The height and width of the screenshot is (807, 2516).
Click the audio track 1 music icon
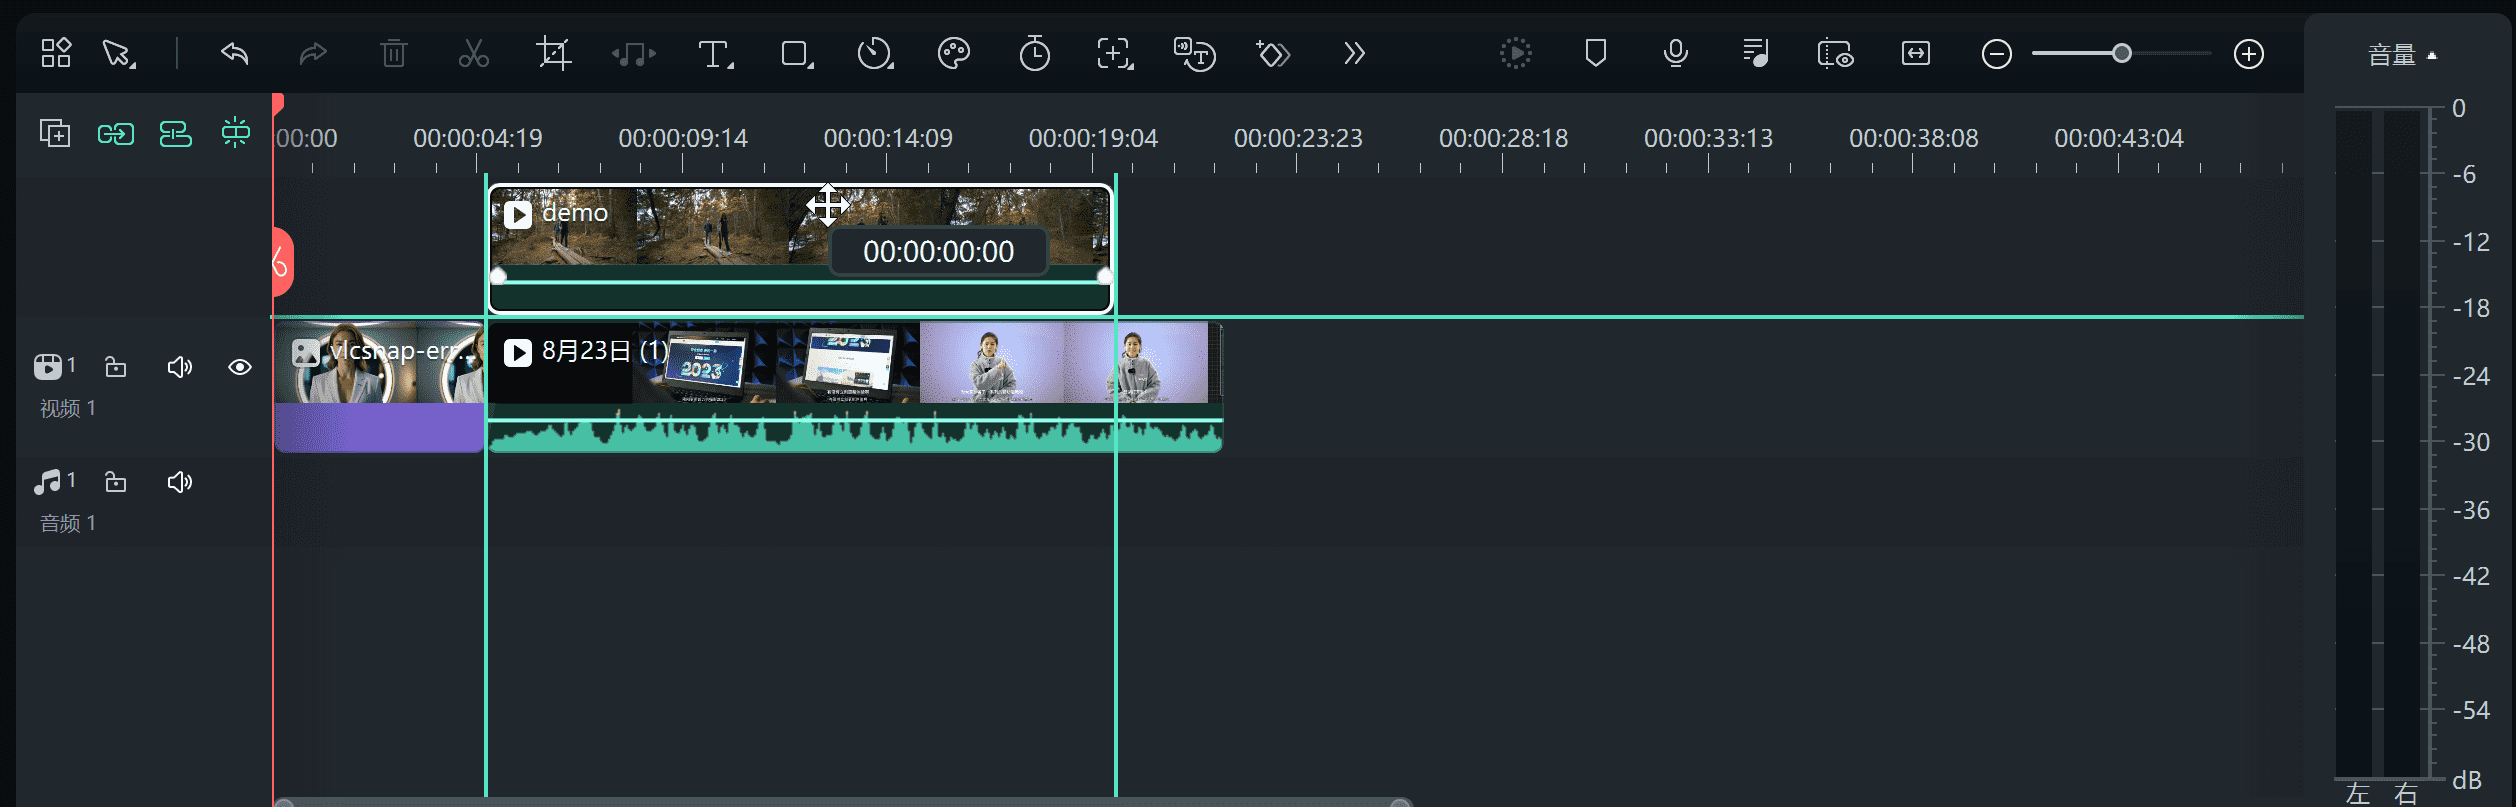tap(48, 482)
